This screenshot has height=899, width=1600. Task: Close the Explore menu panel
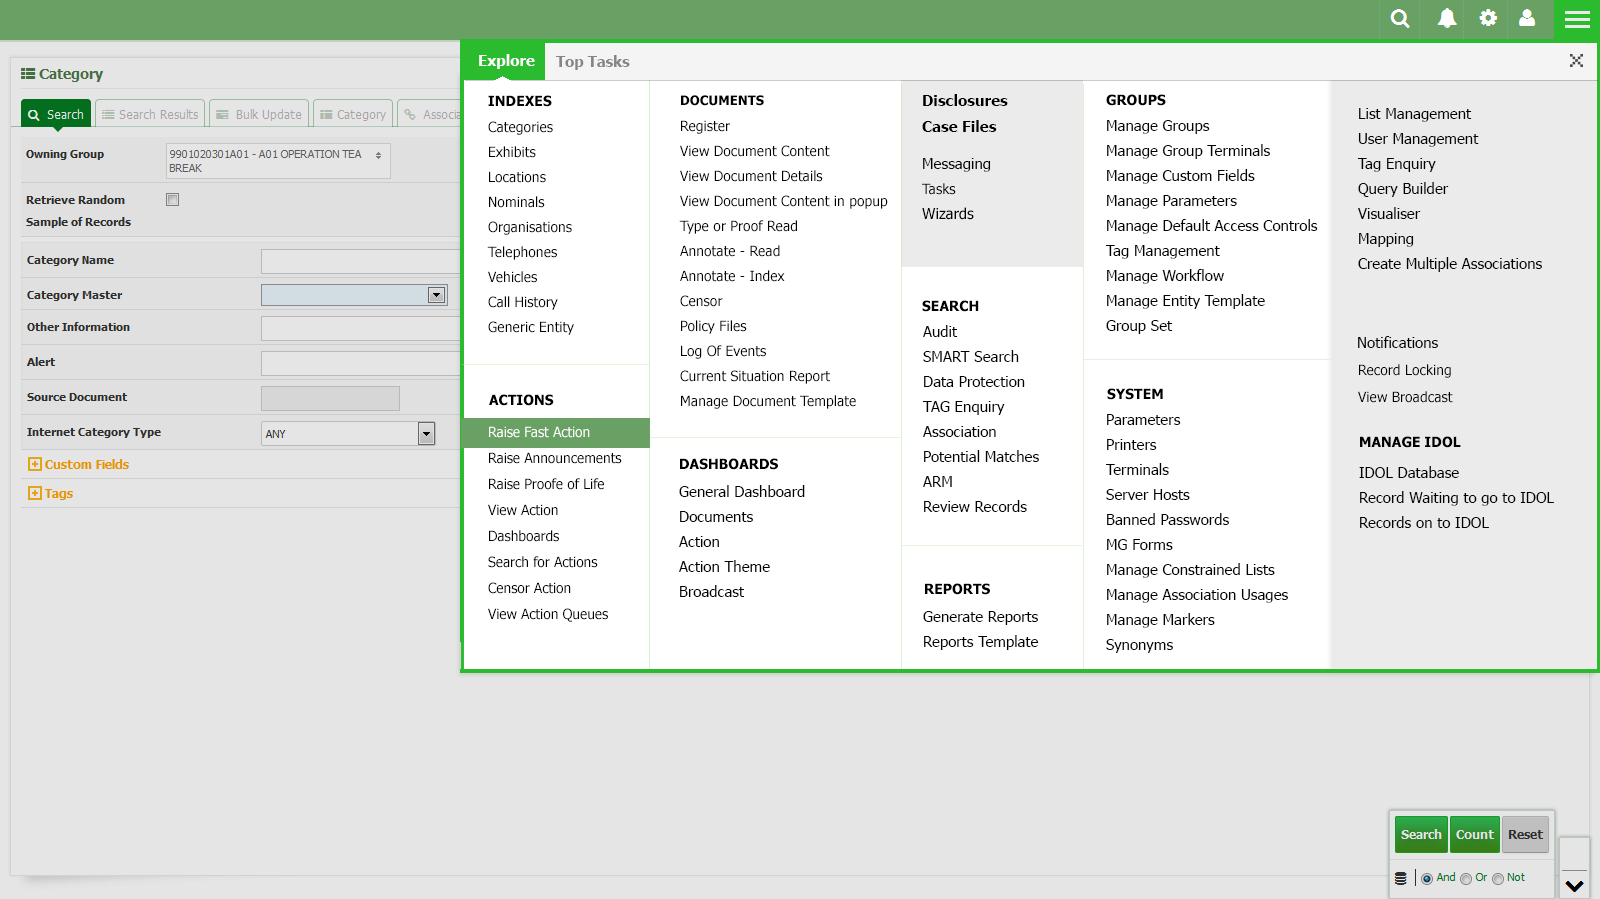[1576, 61]
